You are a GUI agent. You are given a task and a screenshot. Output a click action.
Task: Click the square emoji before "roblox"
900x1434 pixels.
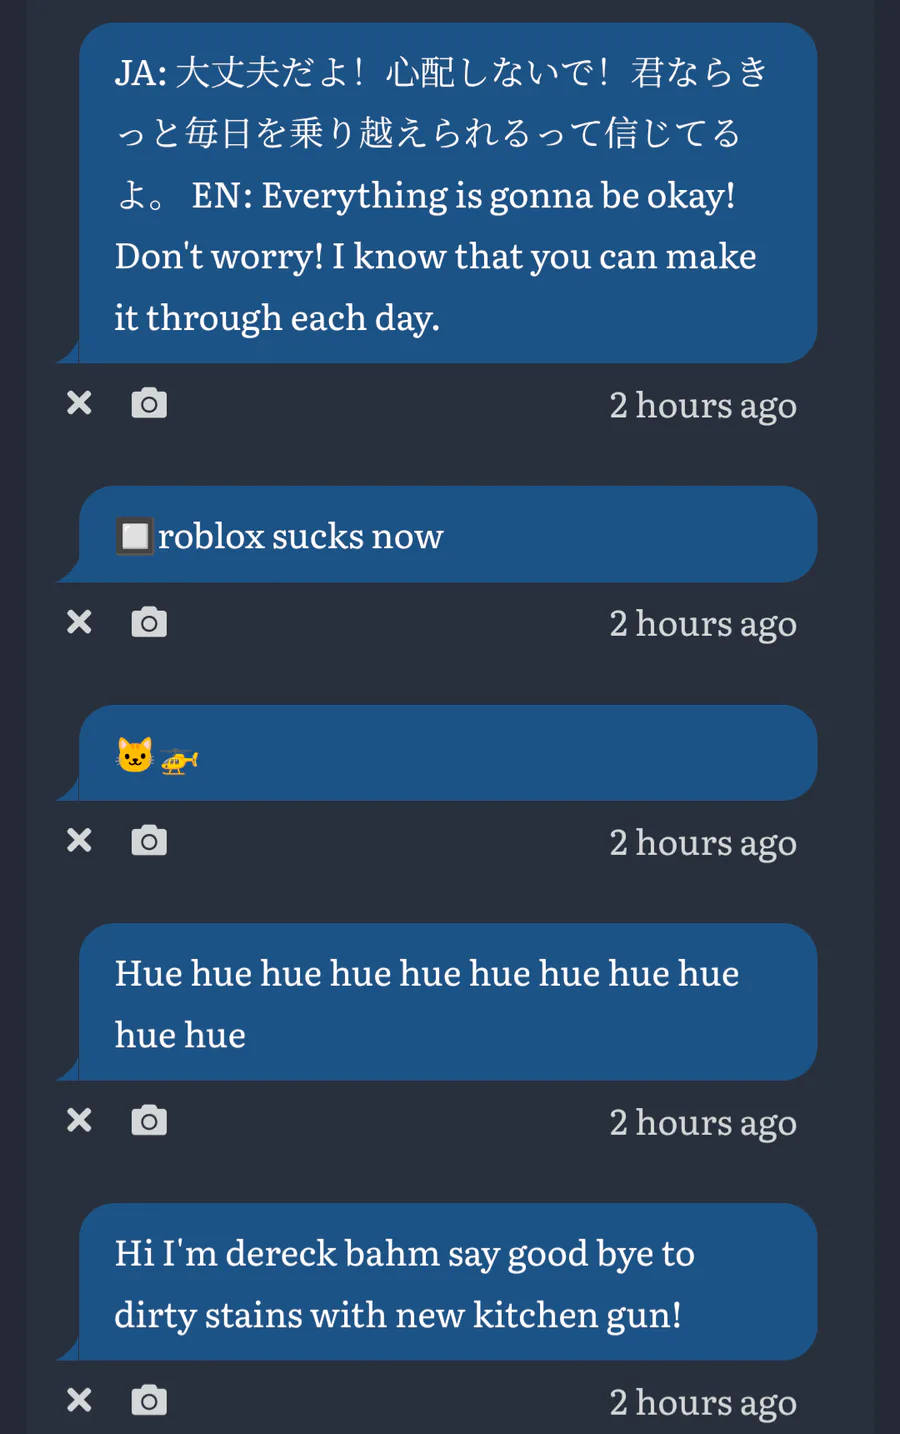[134, 536]
